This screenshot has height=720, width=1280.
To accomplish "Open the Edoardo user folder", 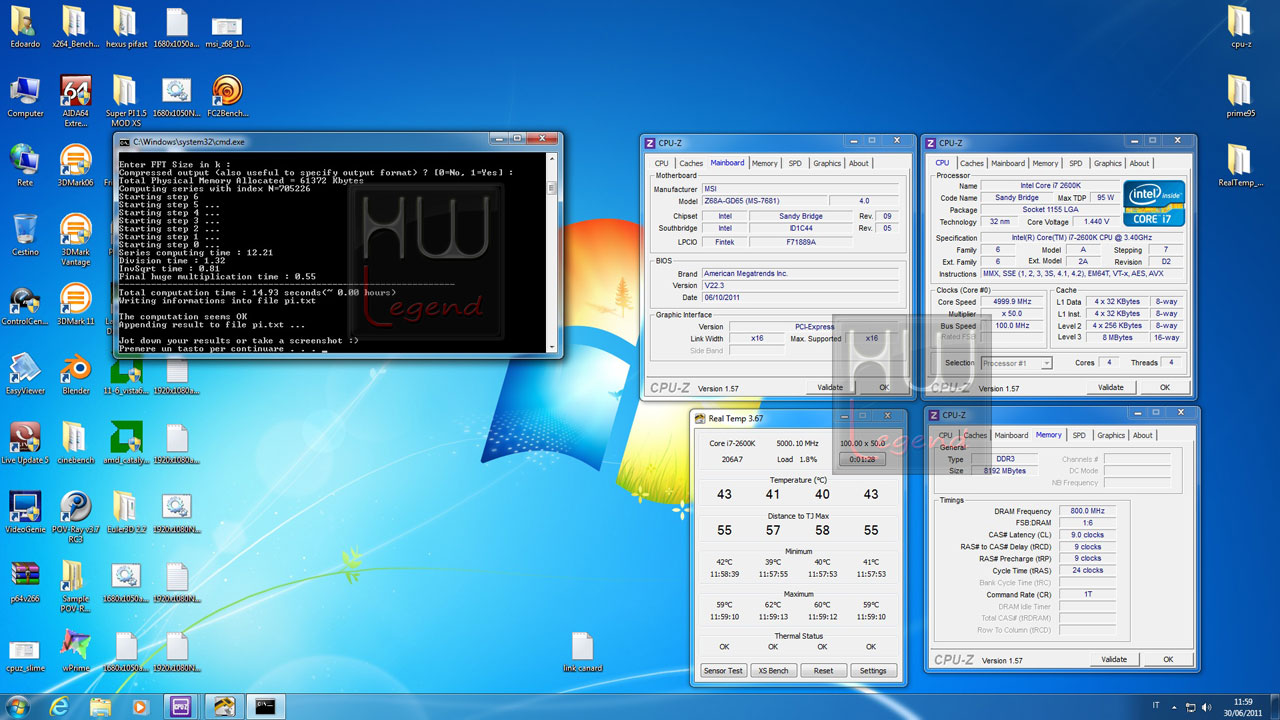I will point(25,28).
